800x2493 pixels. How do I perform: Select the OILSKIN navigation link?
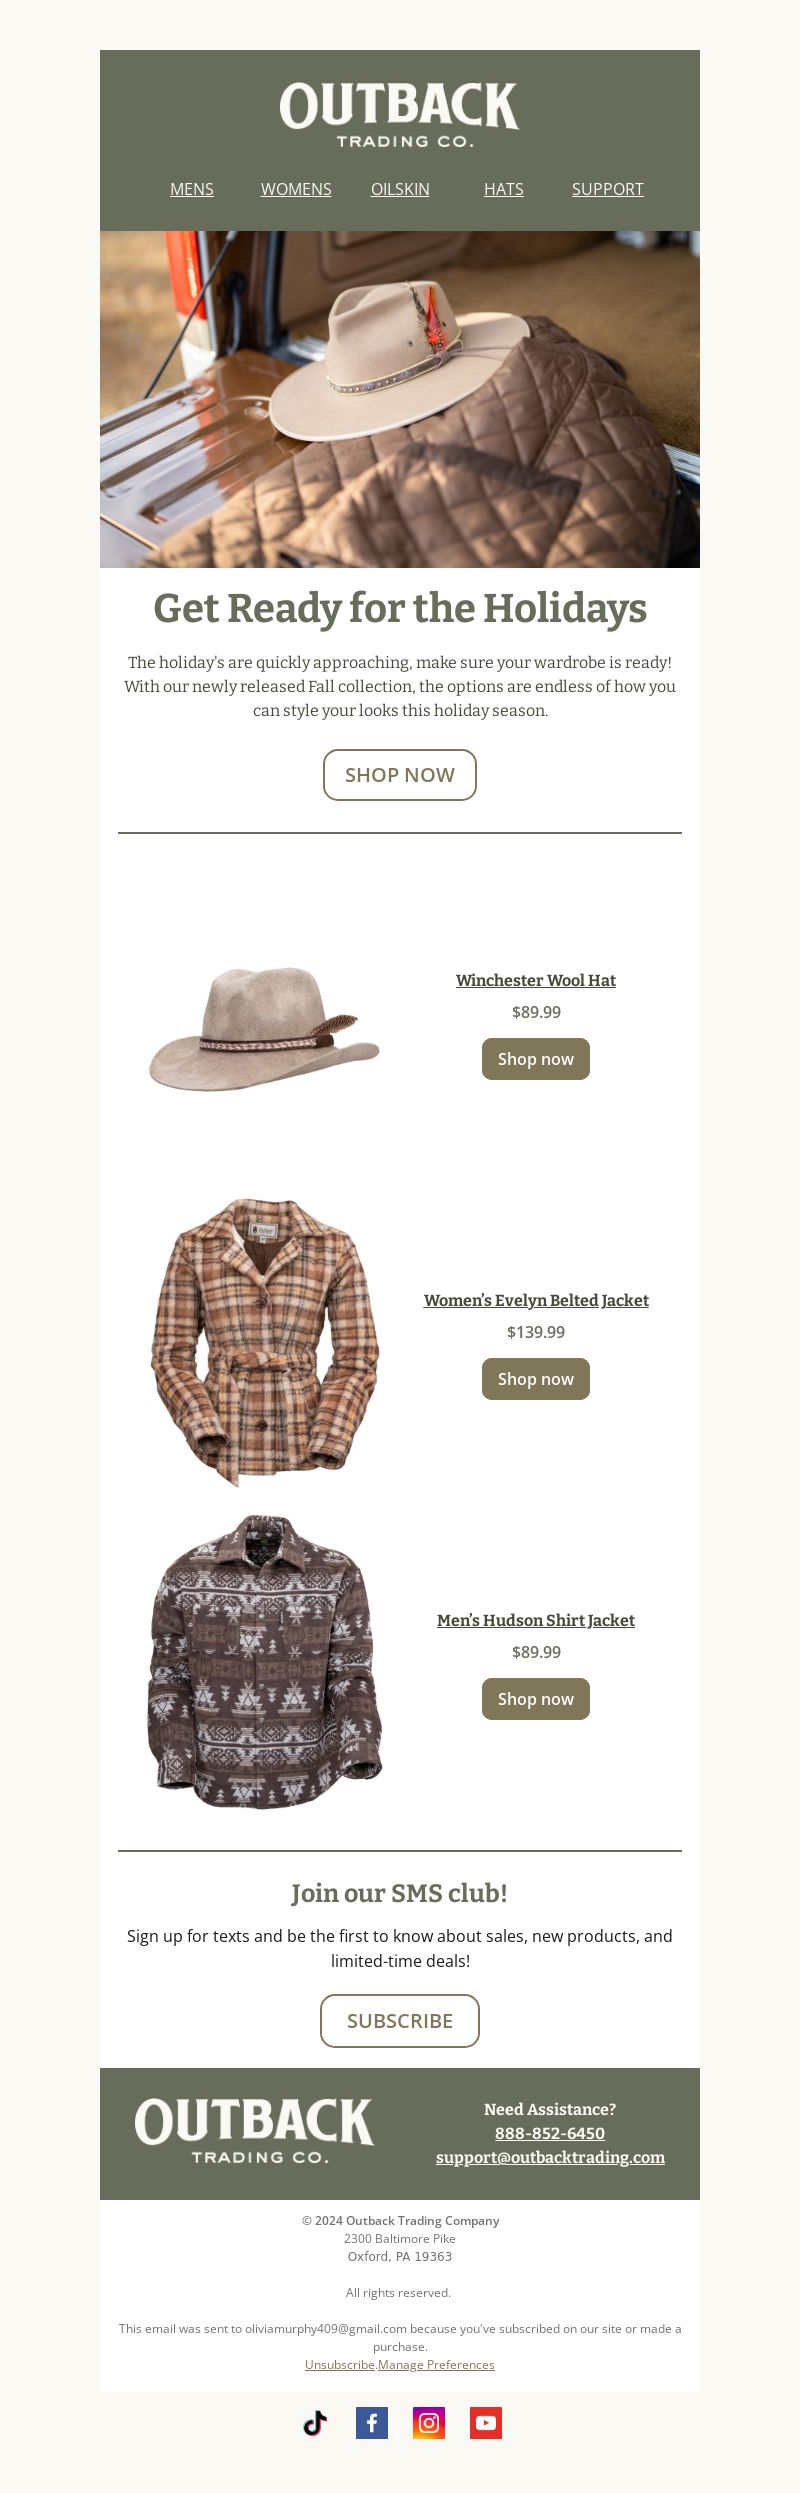[400, 189]
